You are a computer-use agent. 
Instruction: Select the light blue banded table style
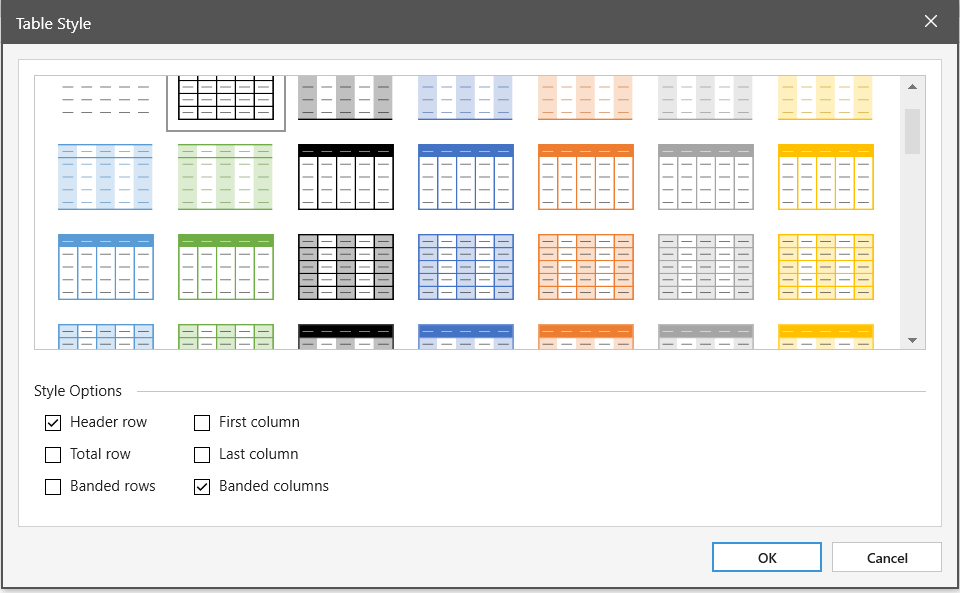tap(106, 177)
